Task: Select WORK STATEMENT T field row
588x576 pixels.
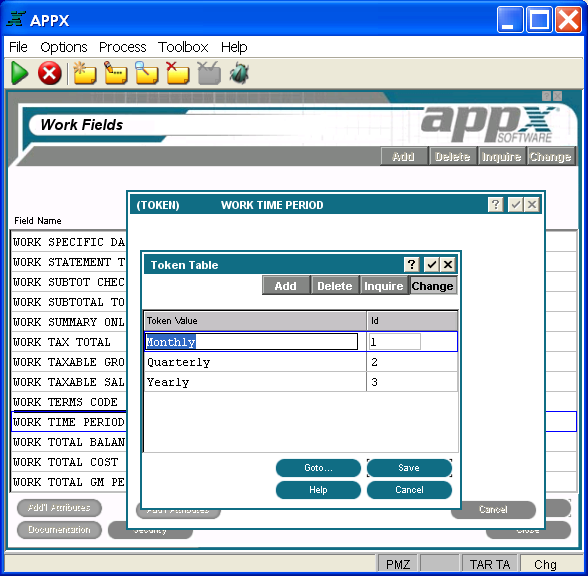Action: point(69,262)
